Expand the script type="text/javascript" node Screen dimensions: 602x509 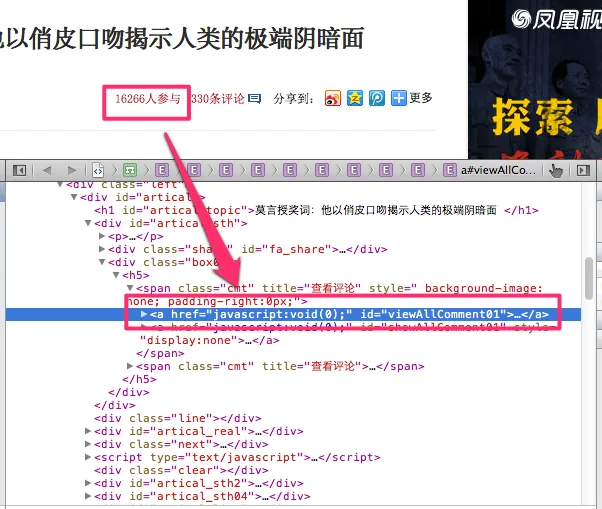coord(88,457)
